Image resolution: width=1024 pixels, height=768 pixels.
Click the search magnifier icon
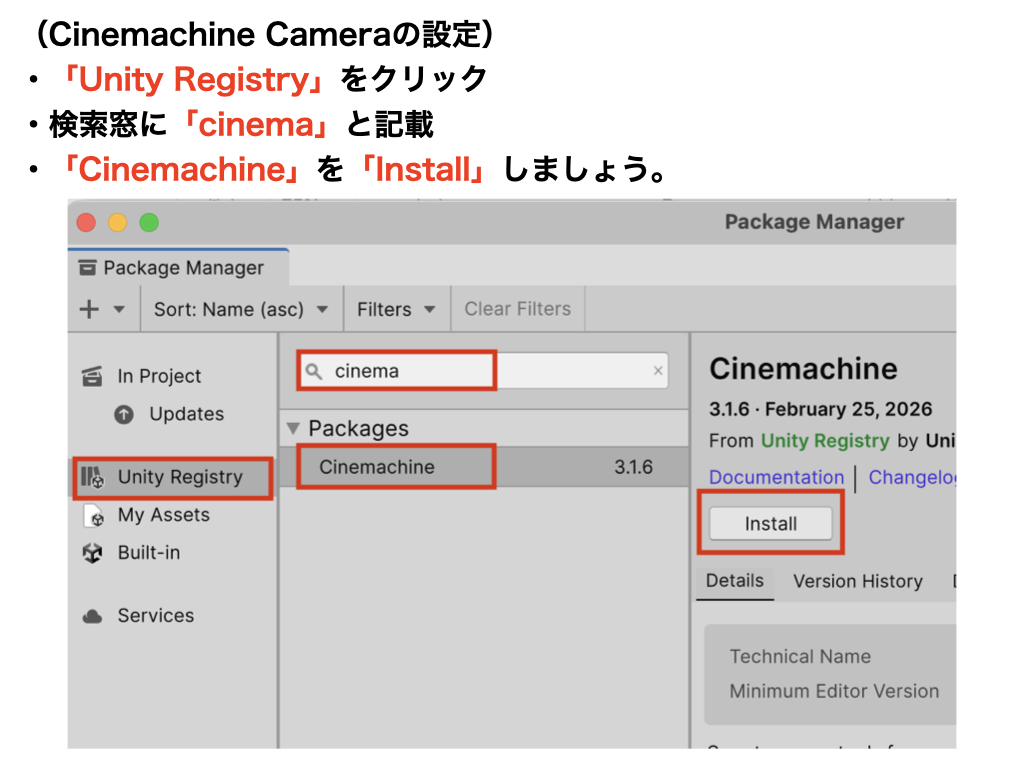(314, 371)
